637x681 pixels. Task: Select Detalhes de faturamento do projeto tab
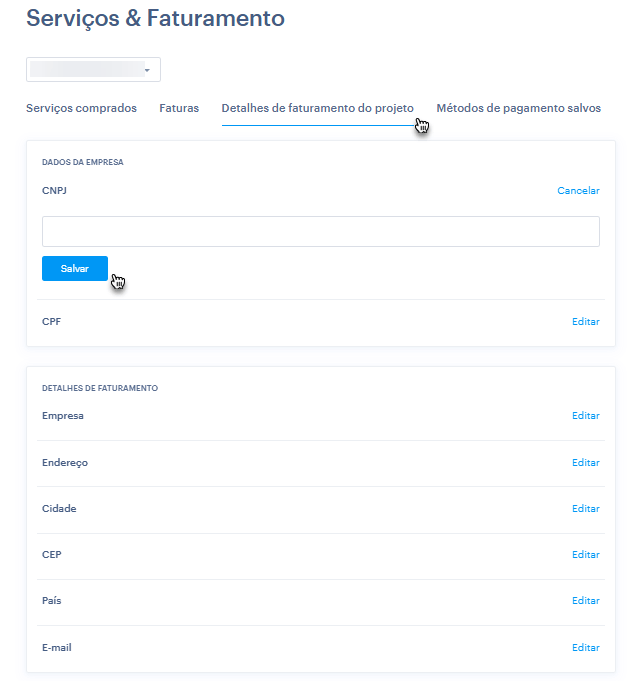tap(317, 108)
